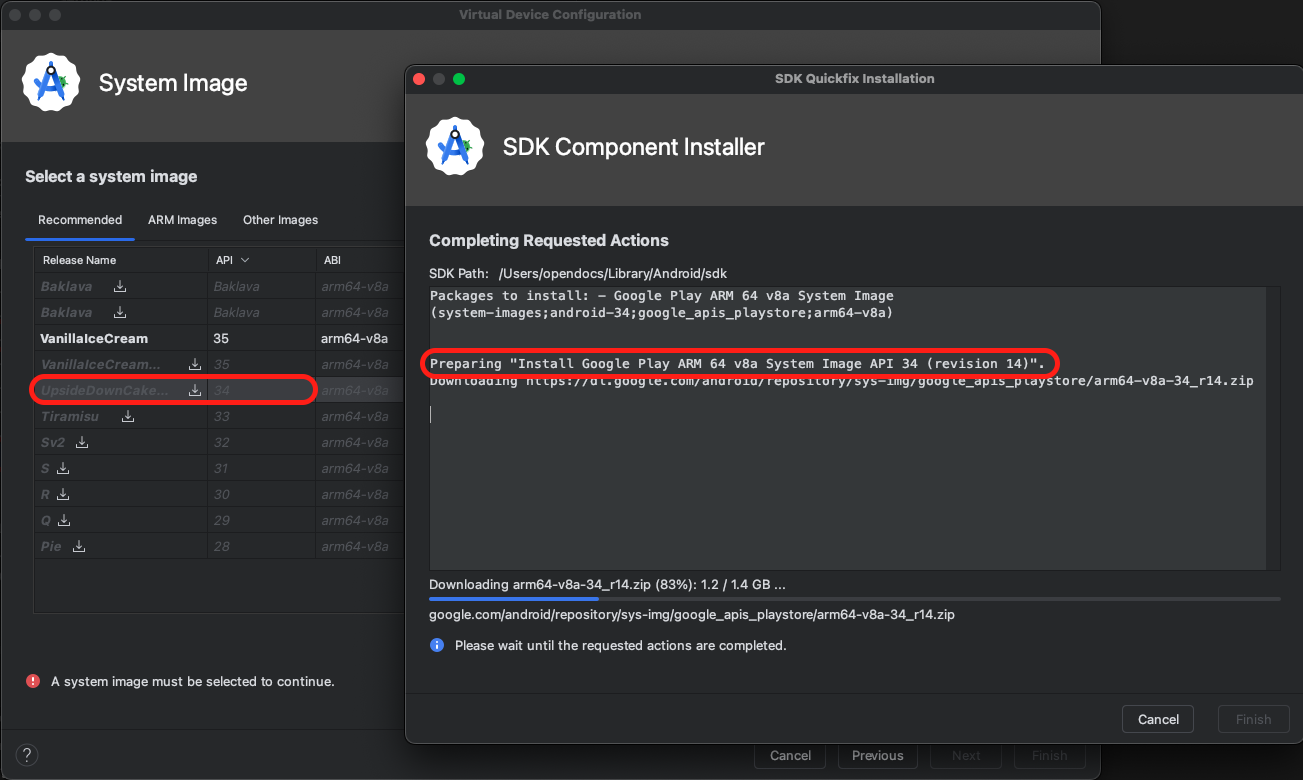Download the Tiramisu system image
This screenshot has width=1303, height=780.
(x=128, y=416)
